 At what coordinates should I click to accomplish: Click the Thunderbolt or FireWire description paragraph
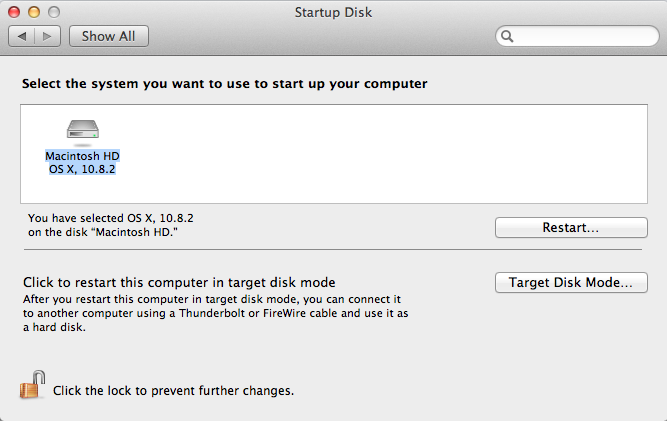point(215,313)
